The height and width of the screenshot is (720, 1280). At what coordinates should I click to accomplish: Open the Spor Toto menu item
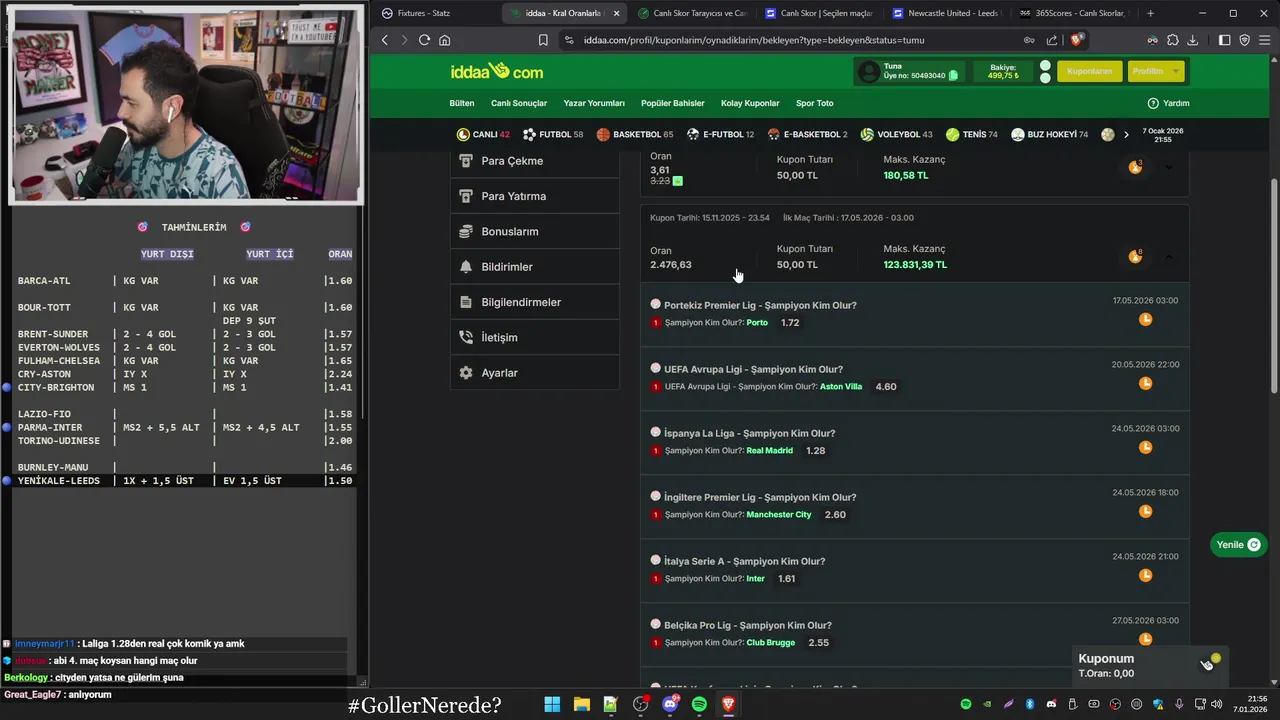click(815, 103)
